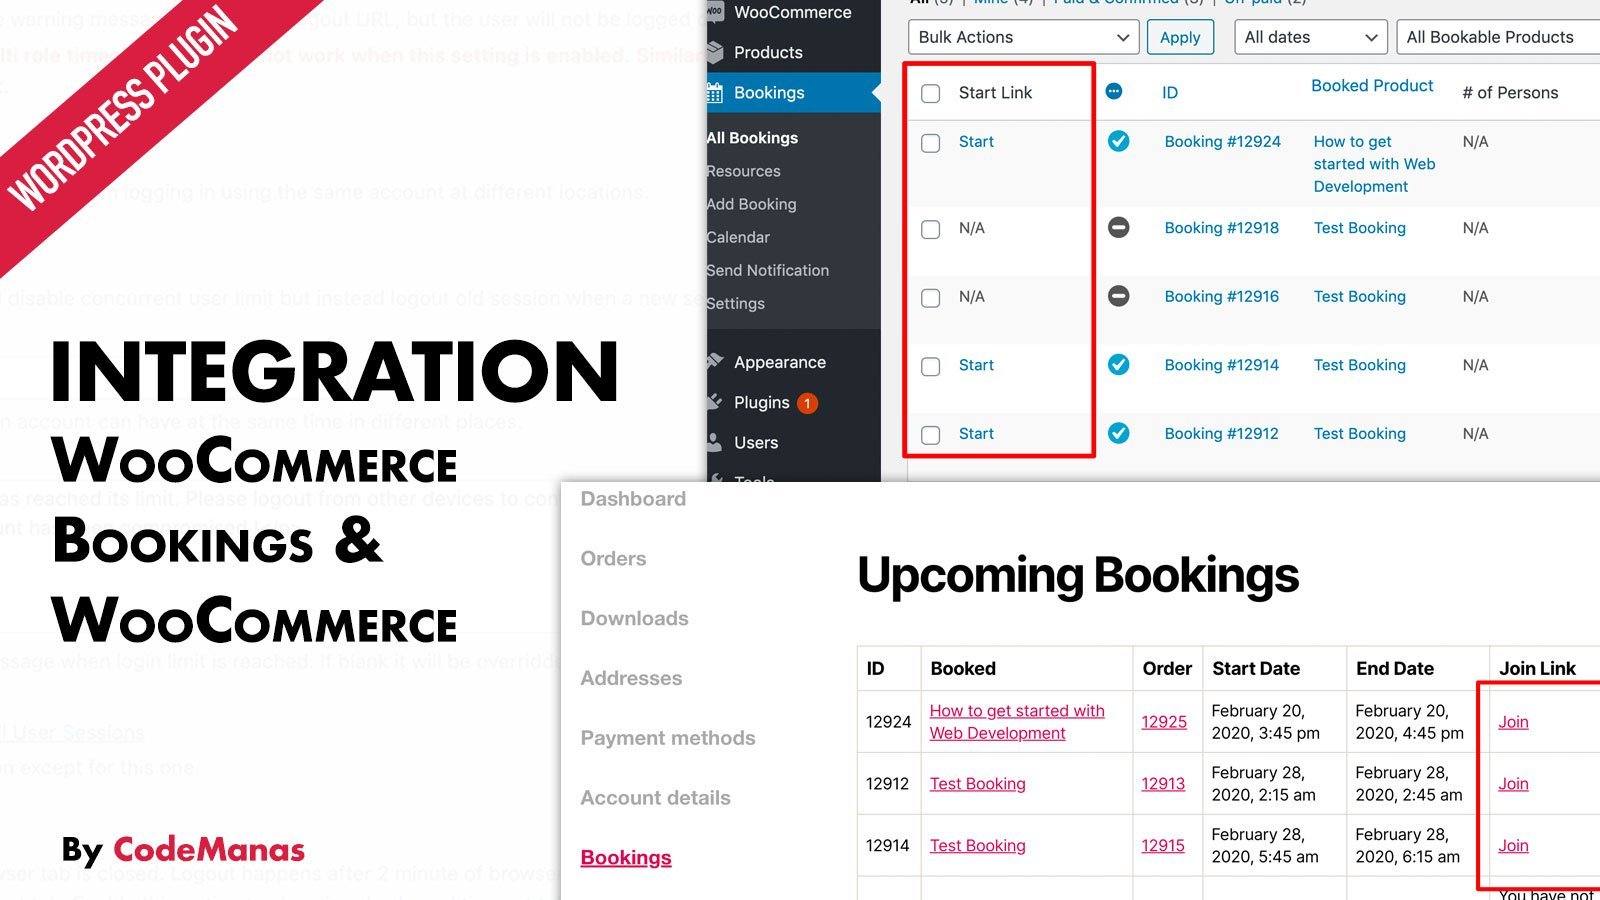
Task: Open Calendar submenu item
Action: point(738,237)
